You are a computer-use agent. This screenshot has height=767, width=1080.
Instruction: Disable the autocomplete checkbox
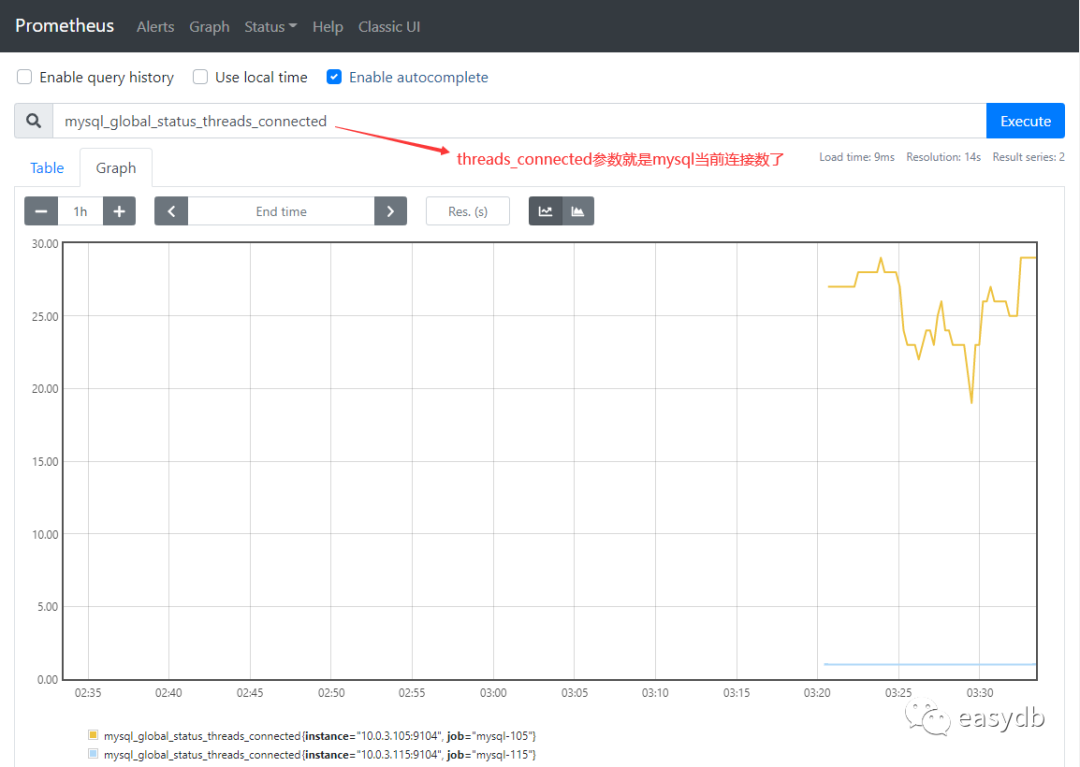(x=334, y=77)
